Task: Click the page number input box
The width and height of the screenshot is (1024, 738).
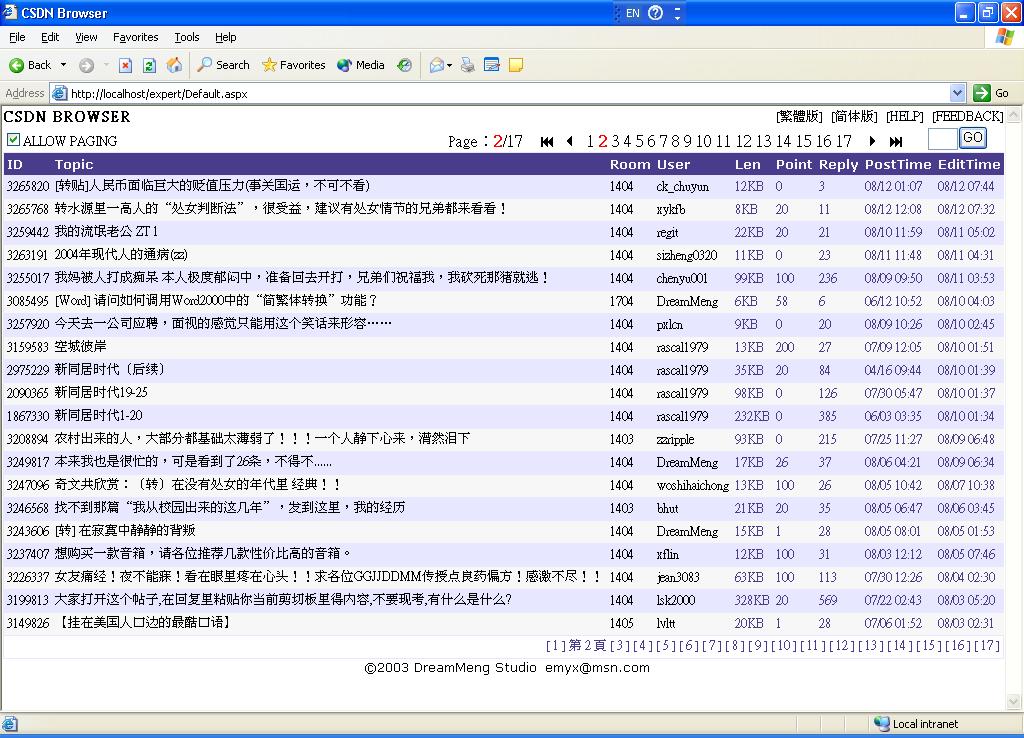Action: pos(942,139)
